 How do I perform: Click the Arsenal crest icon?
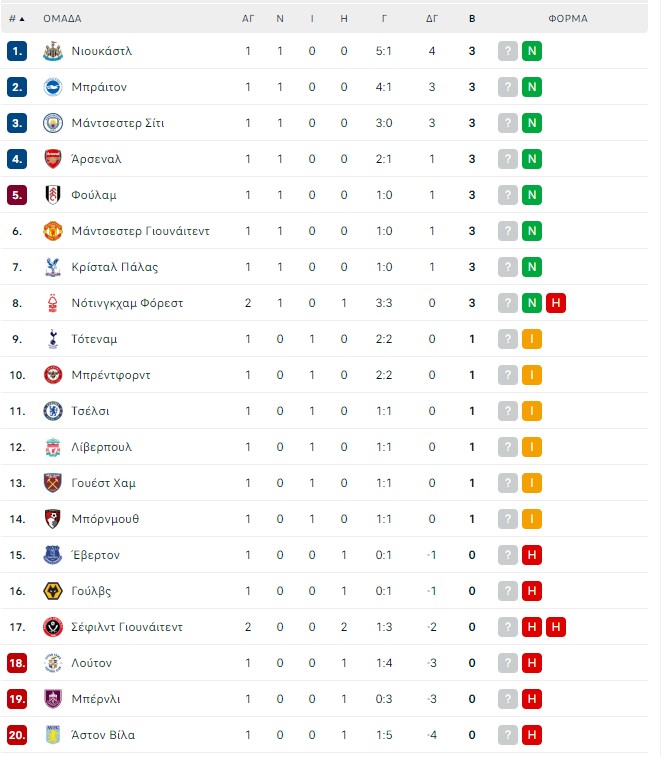coord(53,159)
